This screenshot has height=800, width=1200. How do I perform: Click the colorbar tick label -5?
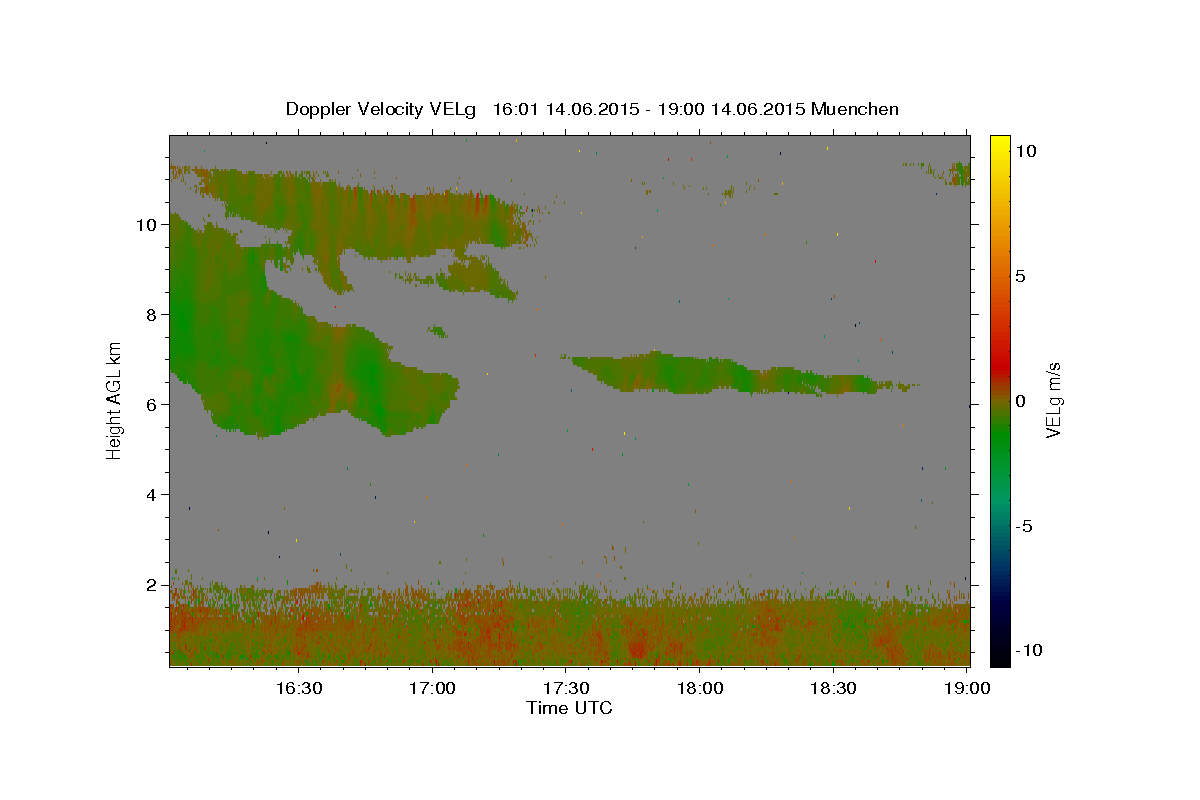pos(1025,525)
